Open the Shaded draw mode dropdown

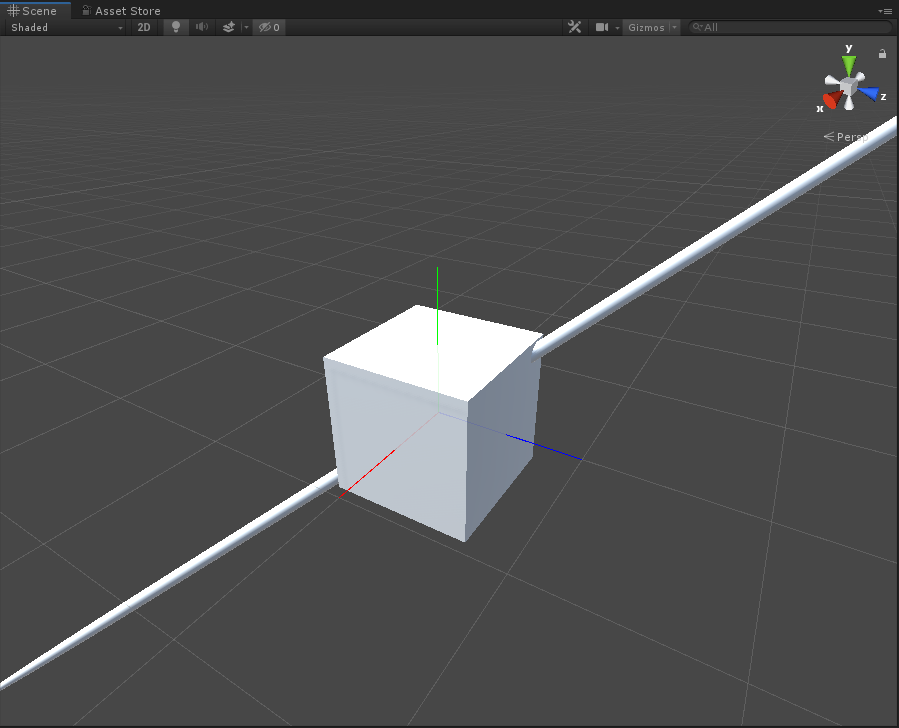[x=67, y=28]
